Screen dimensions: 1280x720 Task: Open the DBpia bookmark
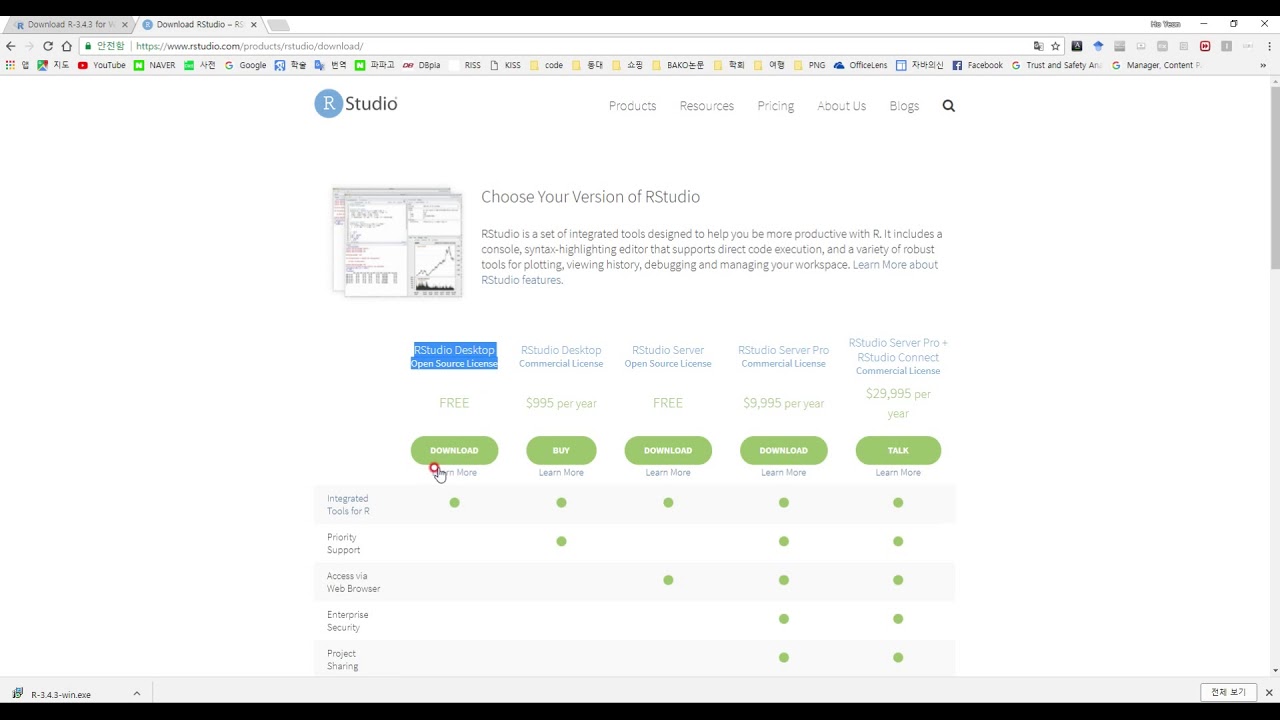click(x=421, y=65)
